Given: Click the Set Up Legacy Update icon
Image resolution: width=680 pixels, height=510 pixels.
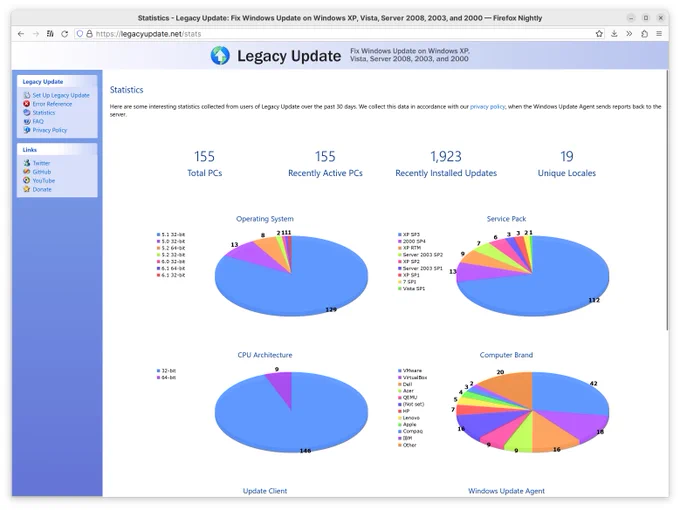Looking at the screenshot, I should click(x=26, y=95).
